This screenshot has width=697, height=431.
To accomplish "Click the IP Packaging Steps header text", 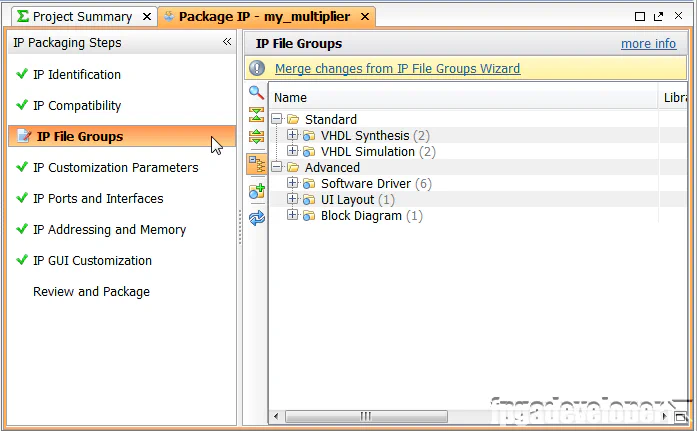I will pos(67,43).
